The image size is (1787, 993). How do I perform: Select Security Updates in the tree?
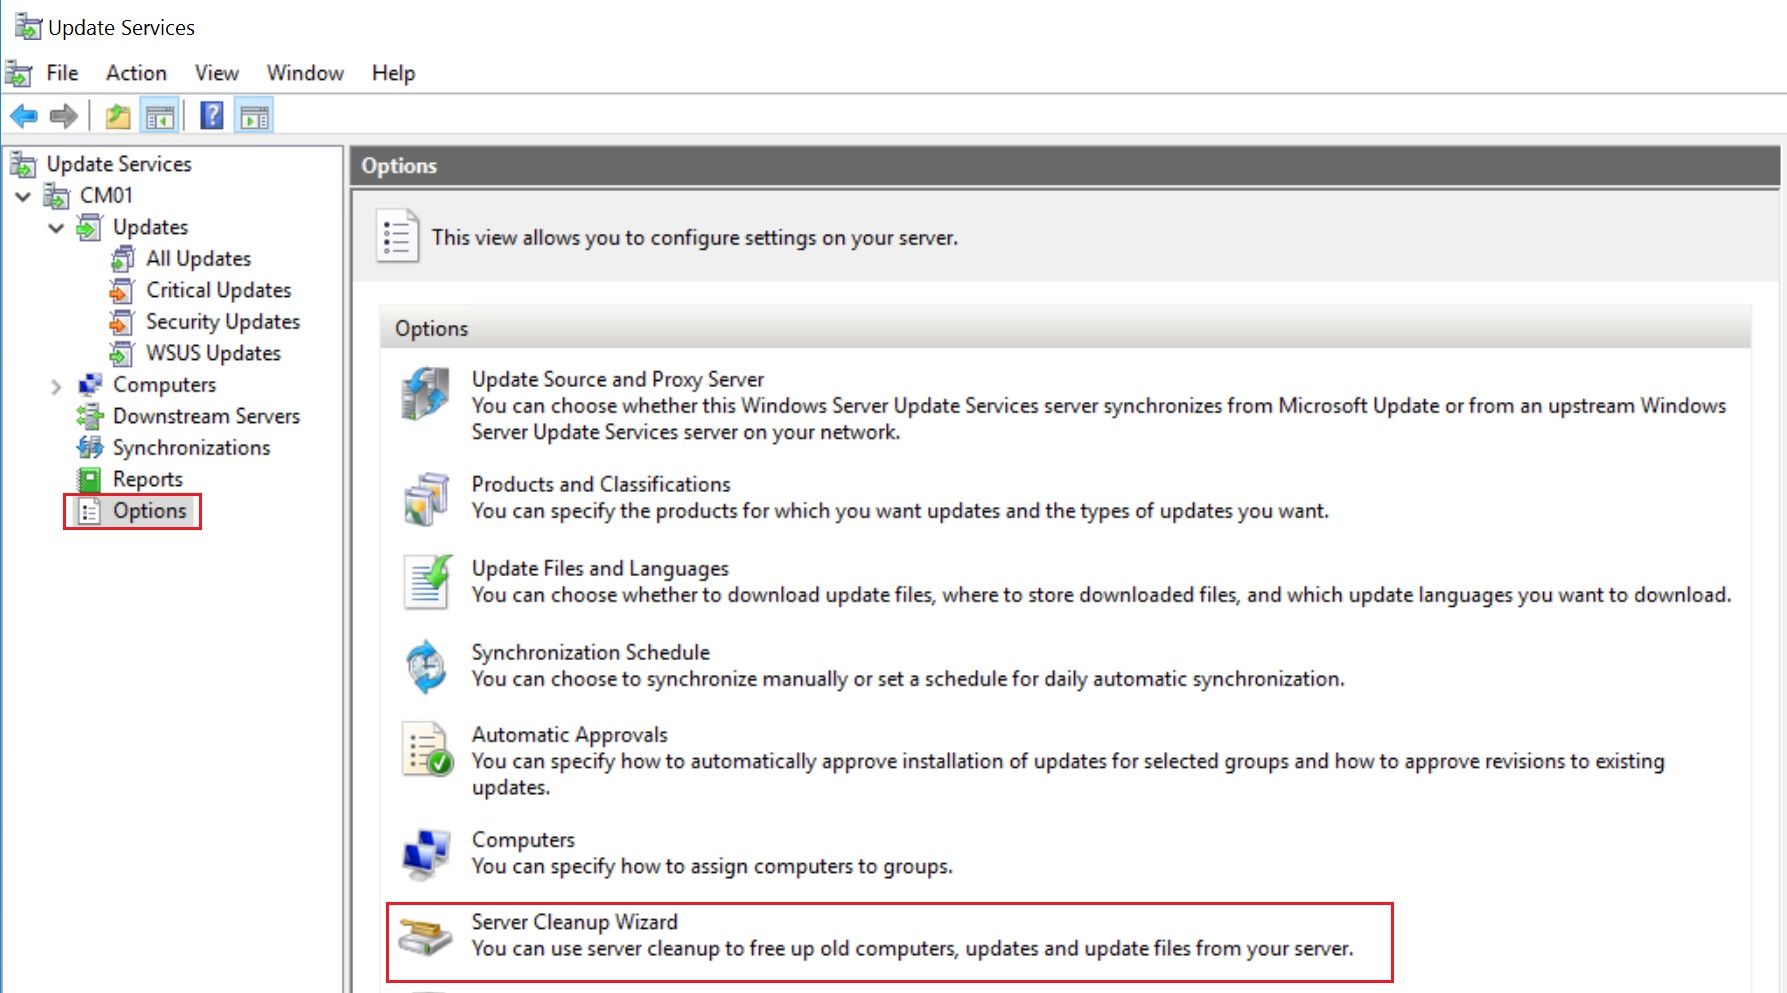(223, 322)
